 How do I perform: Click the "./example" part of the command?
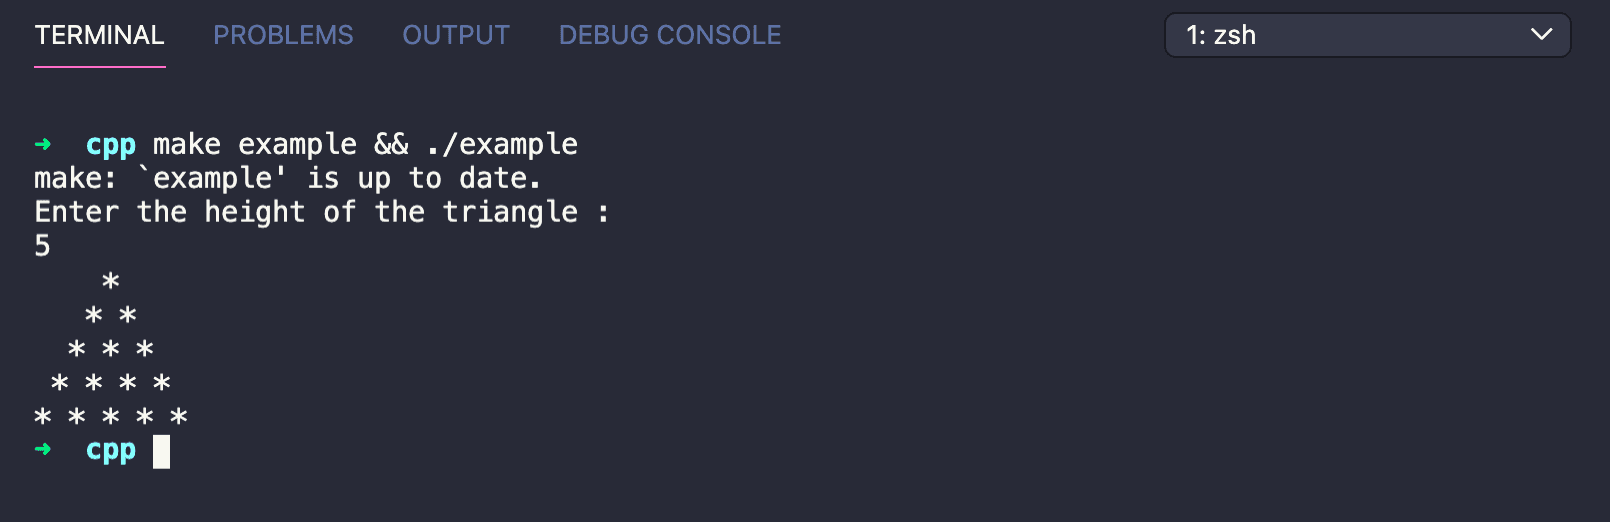click(x=502, y=145)
